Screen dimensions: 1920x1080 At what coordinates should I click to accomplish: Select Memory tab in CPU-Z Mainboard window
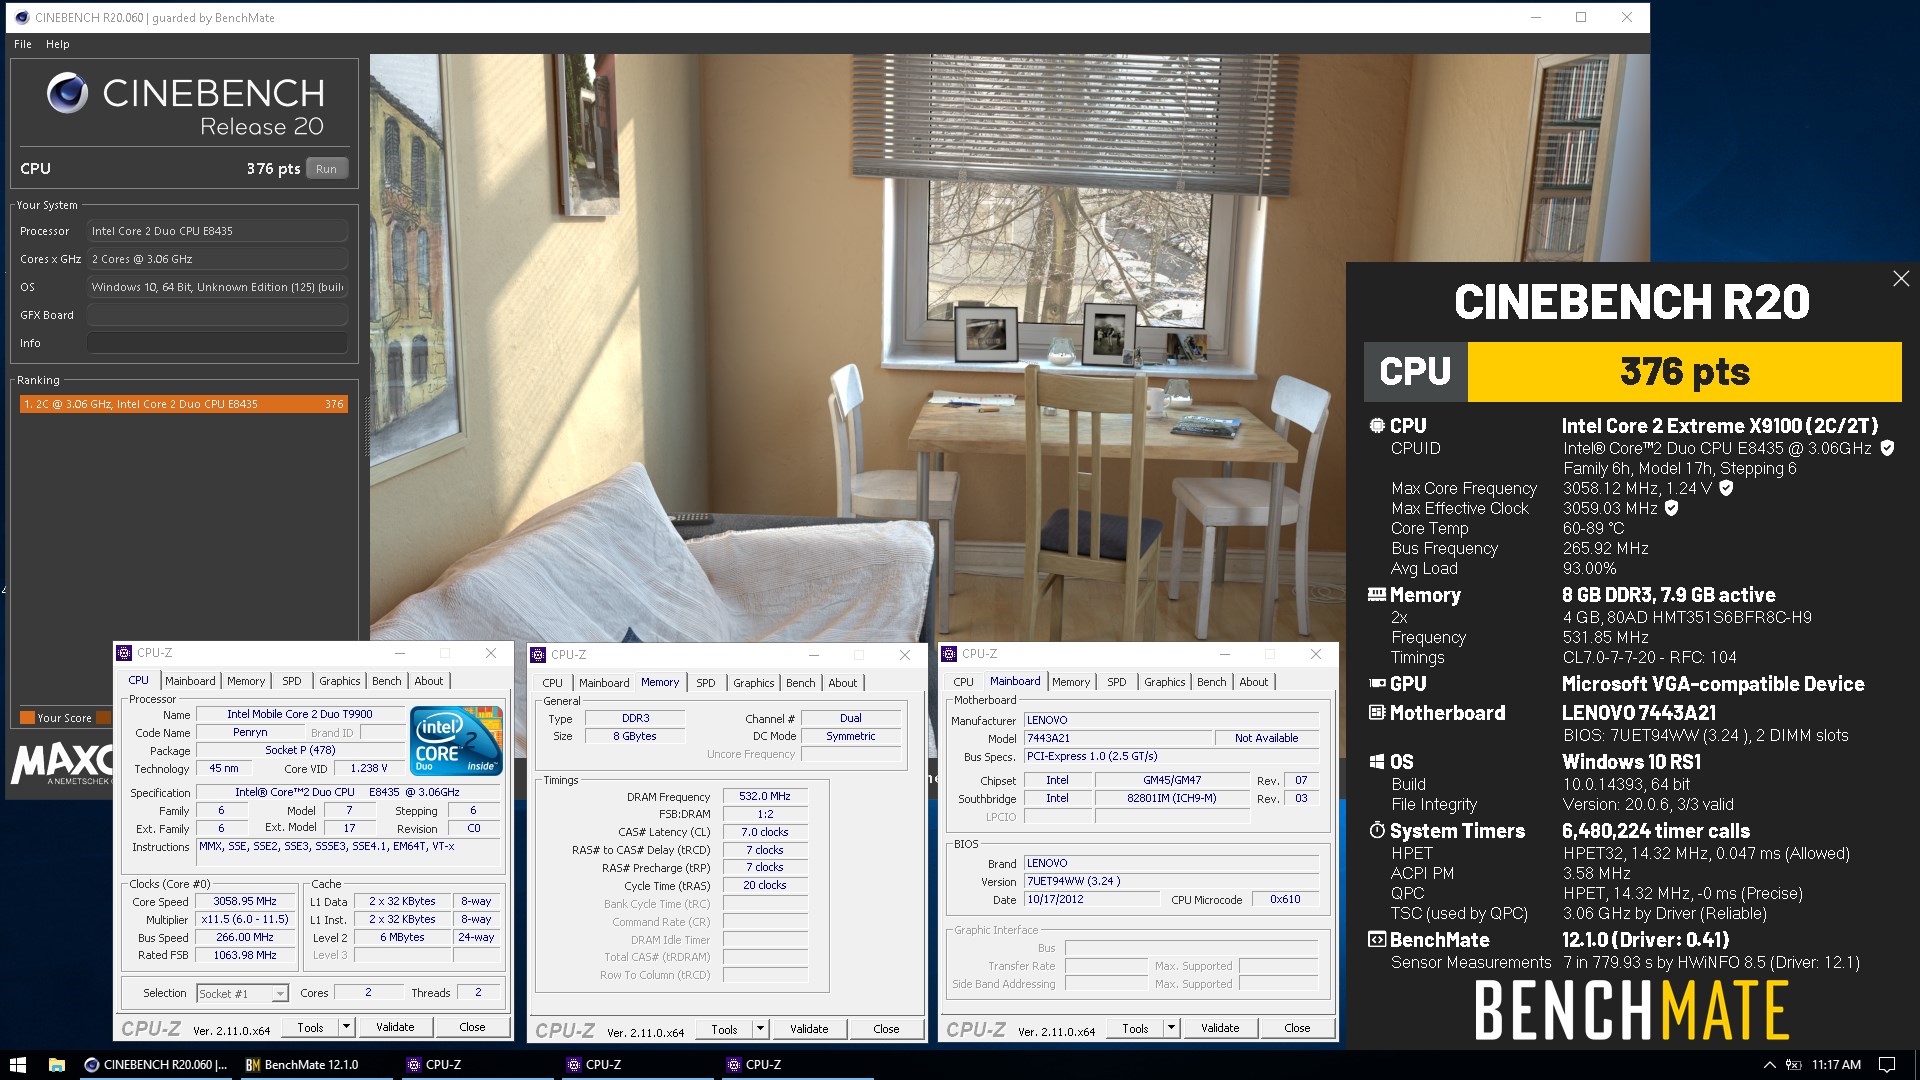[x=1071, y=682]
